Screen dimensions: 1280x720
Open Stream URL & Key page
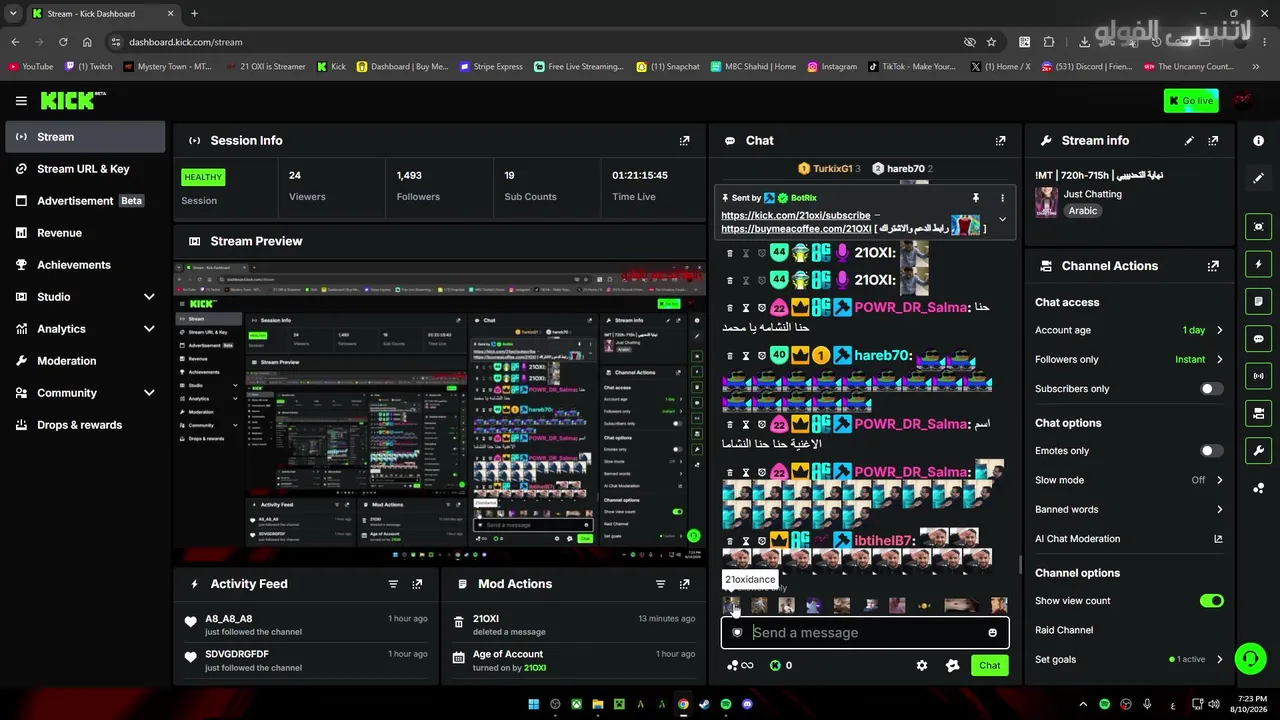pyautogui.click(x=85, y=169)
